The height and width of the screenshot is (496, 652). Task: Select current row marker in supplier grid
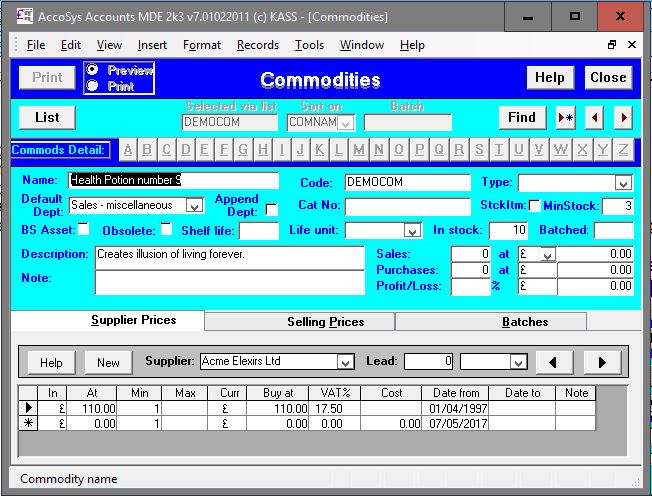click(28, 408)
